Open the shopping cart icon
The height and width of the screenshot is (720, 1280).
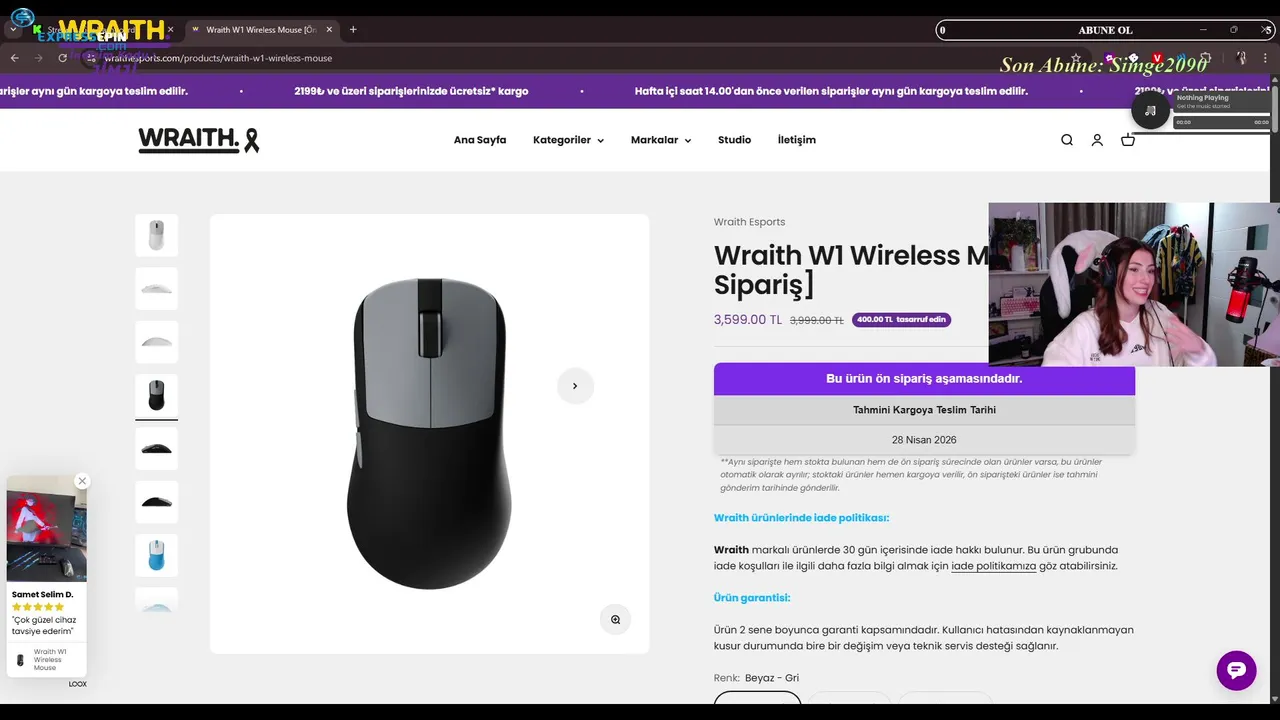1128,140
